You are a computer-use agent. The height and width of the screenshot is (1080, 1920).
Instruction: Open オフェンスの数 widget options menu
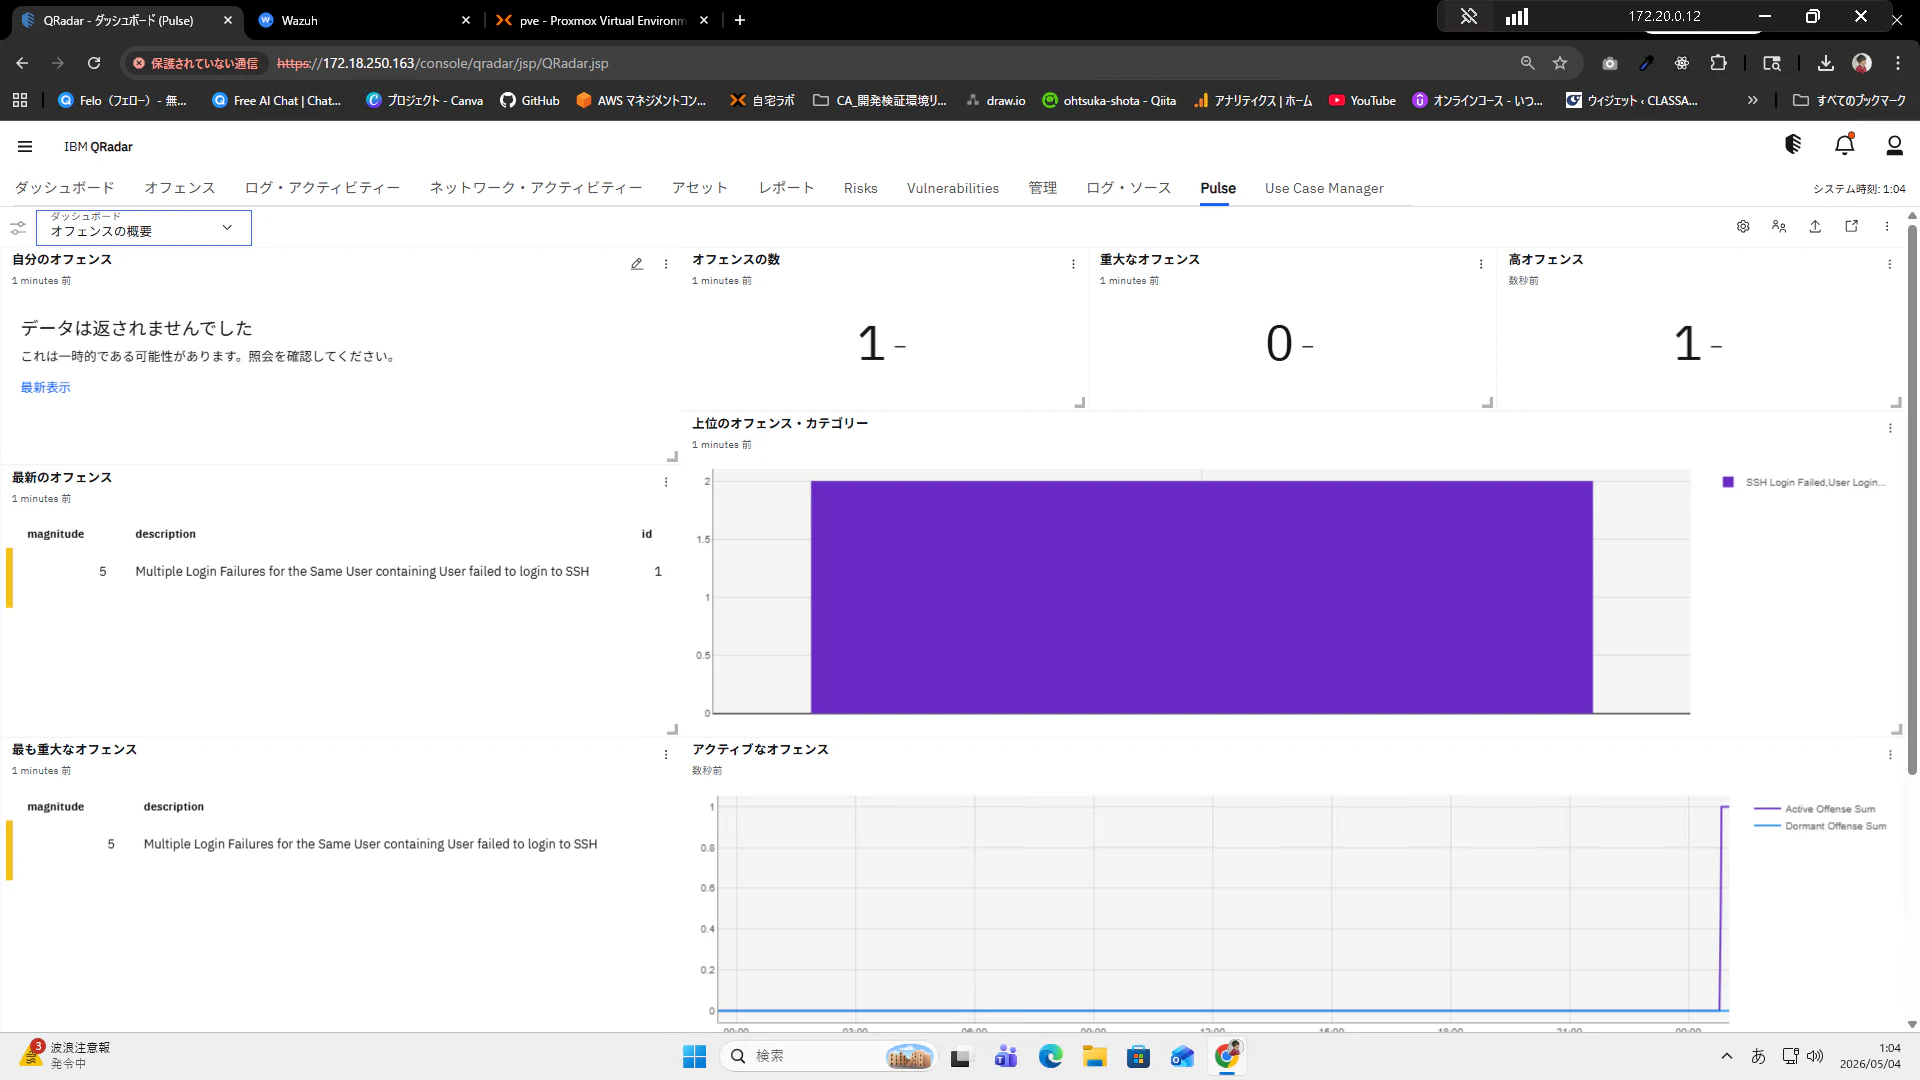point(1073,264)
